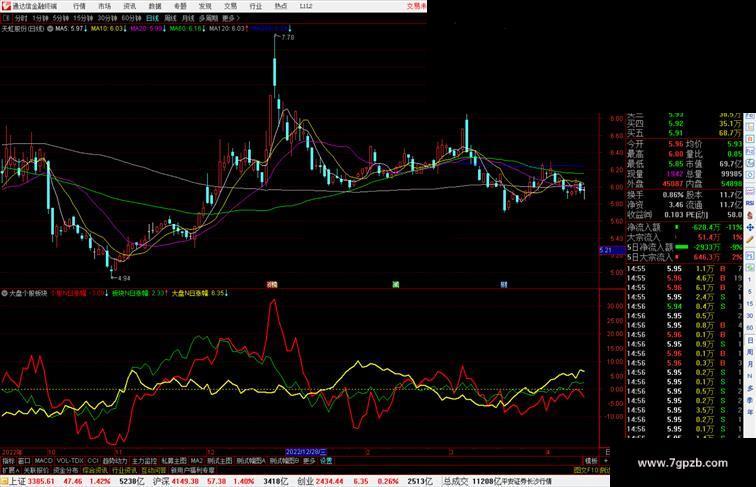Open the 资金分布 panel tab
The height and width of the screenshot is (487, 756).
coord(66,470)
